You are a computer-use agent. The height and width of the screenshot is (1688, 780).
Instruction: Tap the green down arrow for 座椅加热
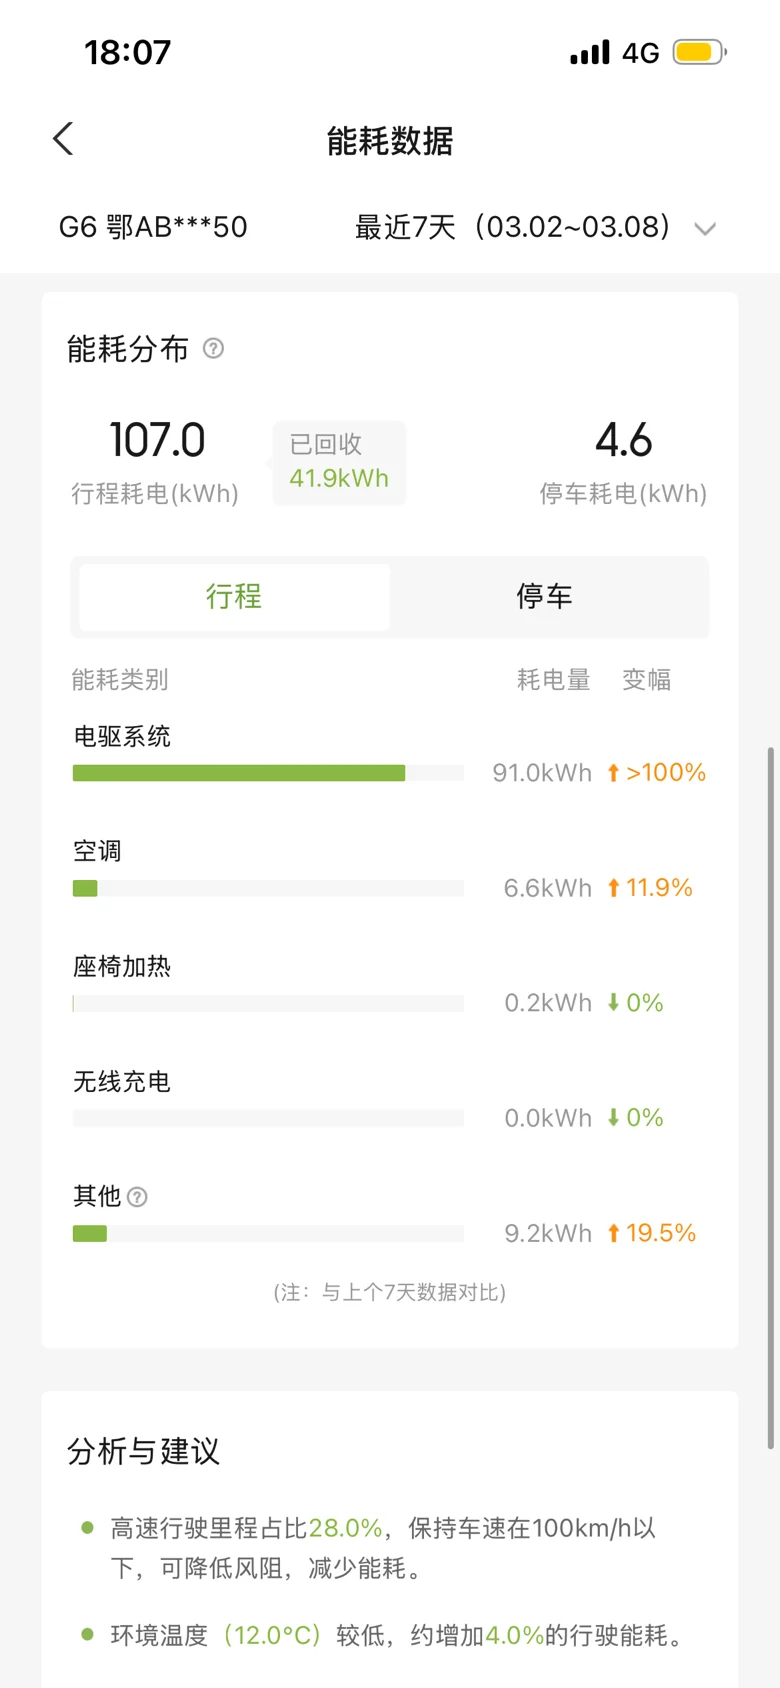pos(614,1003)
